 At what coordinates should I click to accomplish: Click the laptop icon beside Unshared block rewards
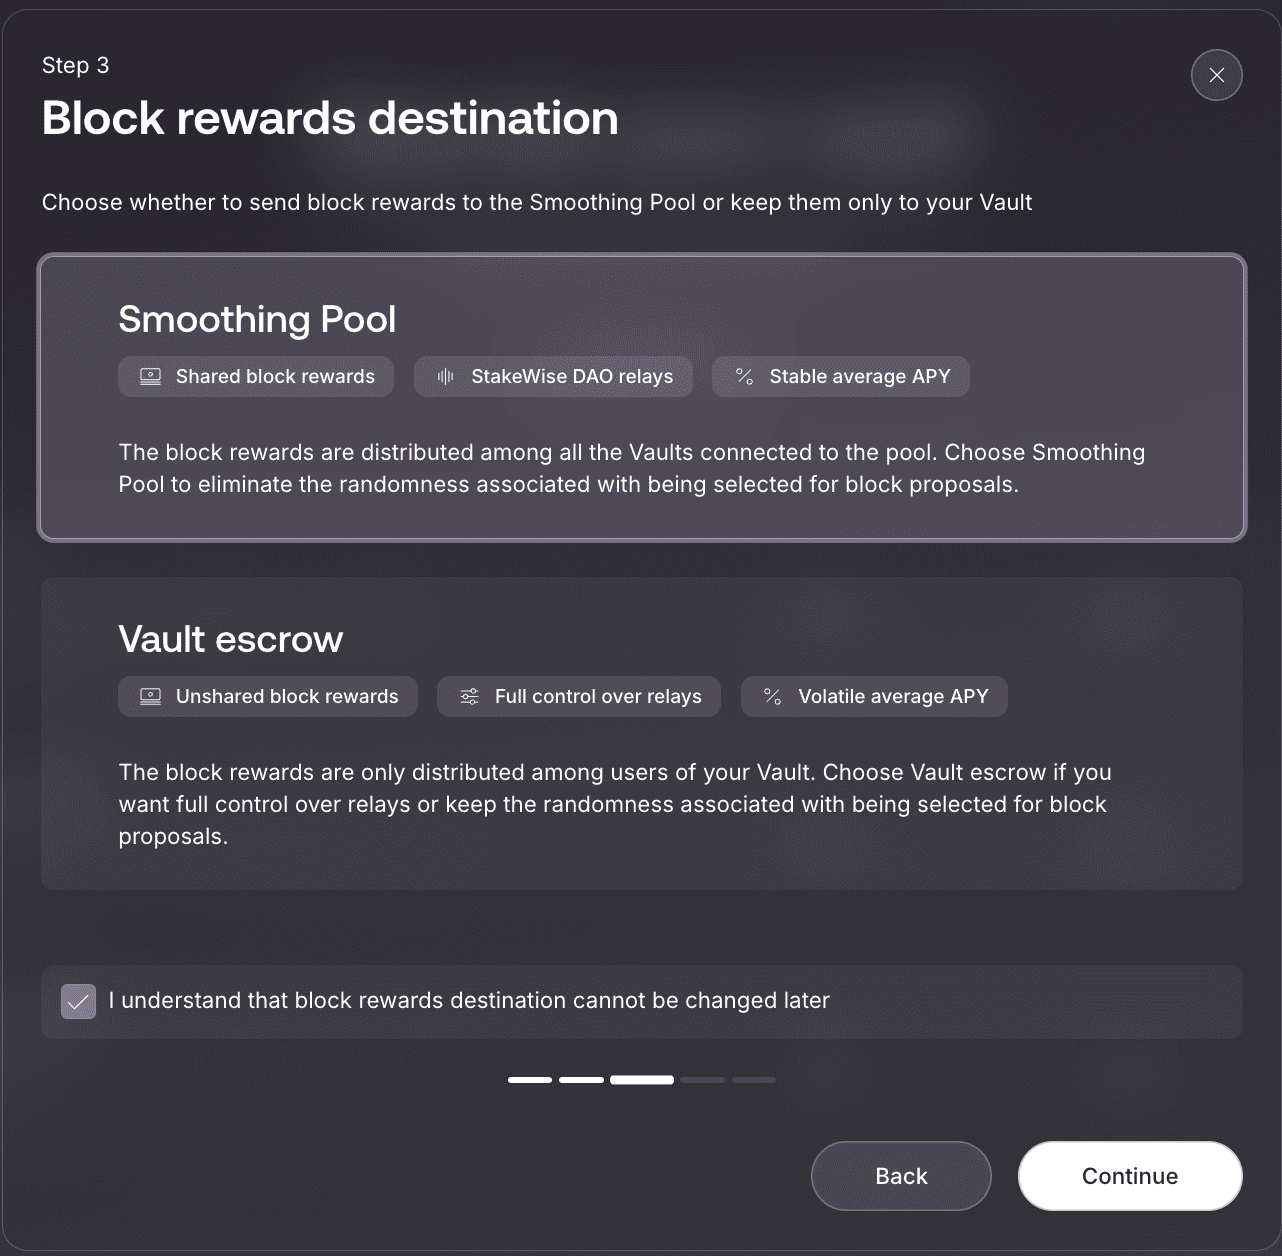(150, 697)
